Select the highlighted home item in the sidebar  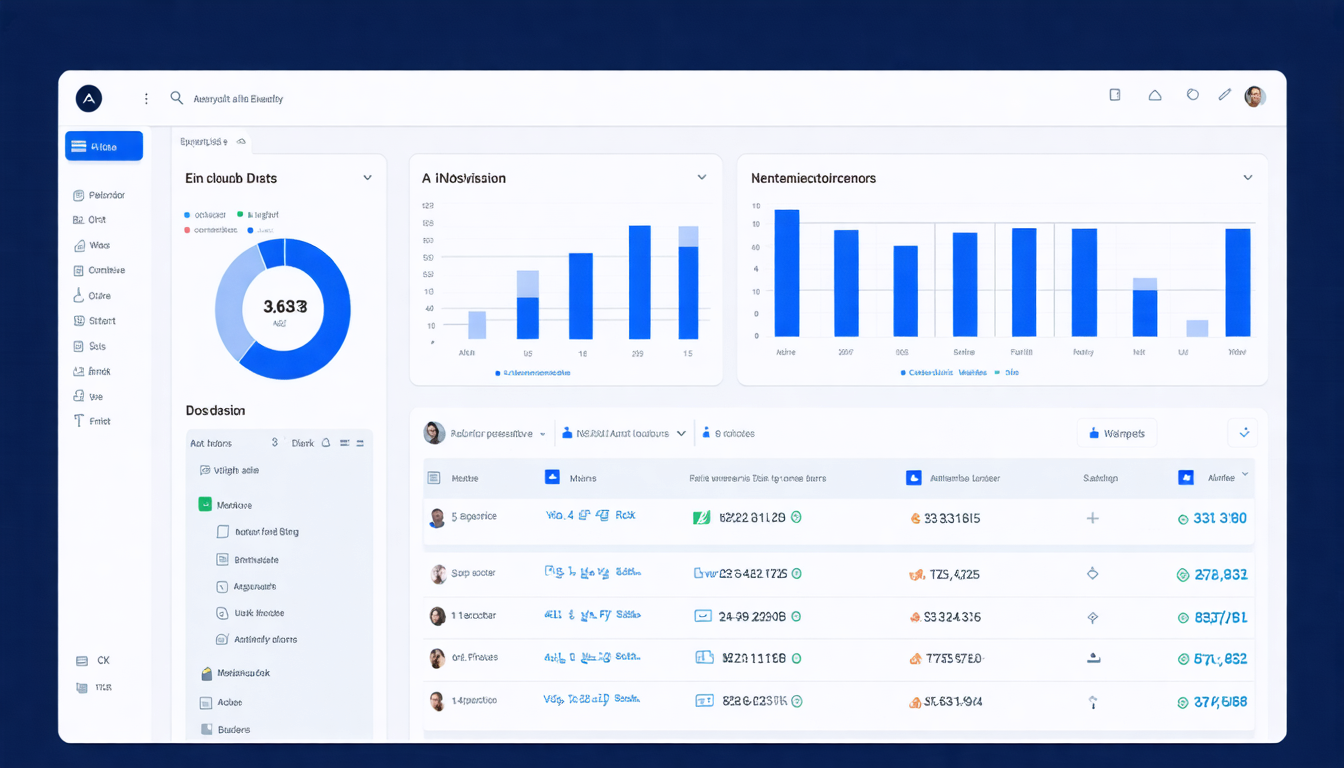[x=103, y=145]
